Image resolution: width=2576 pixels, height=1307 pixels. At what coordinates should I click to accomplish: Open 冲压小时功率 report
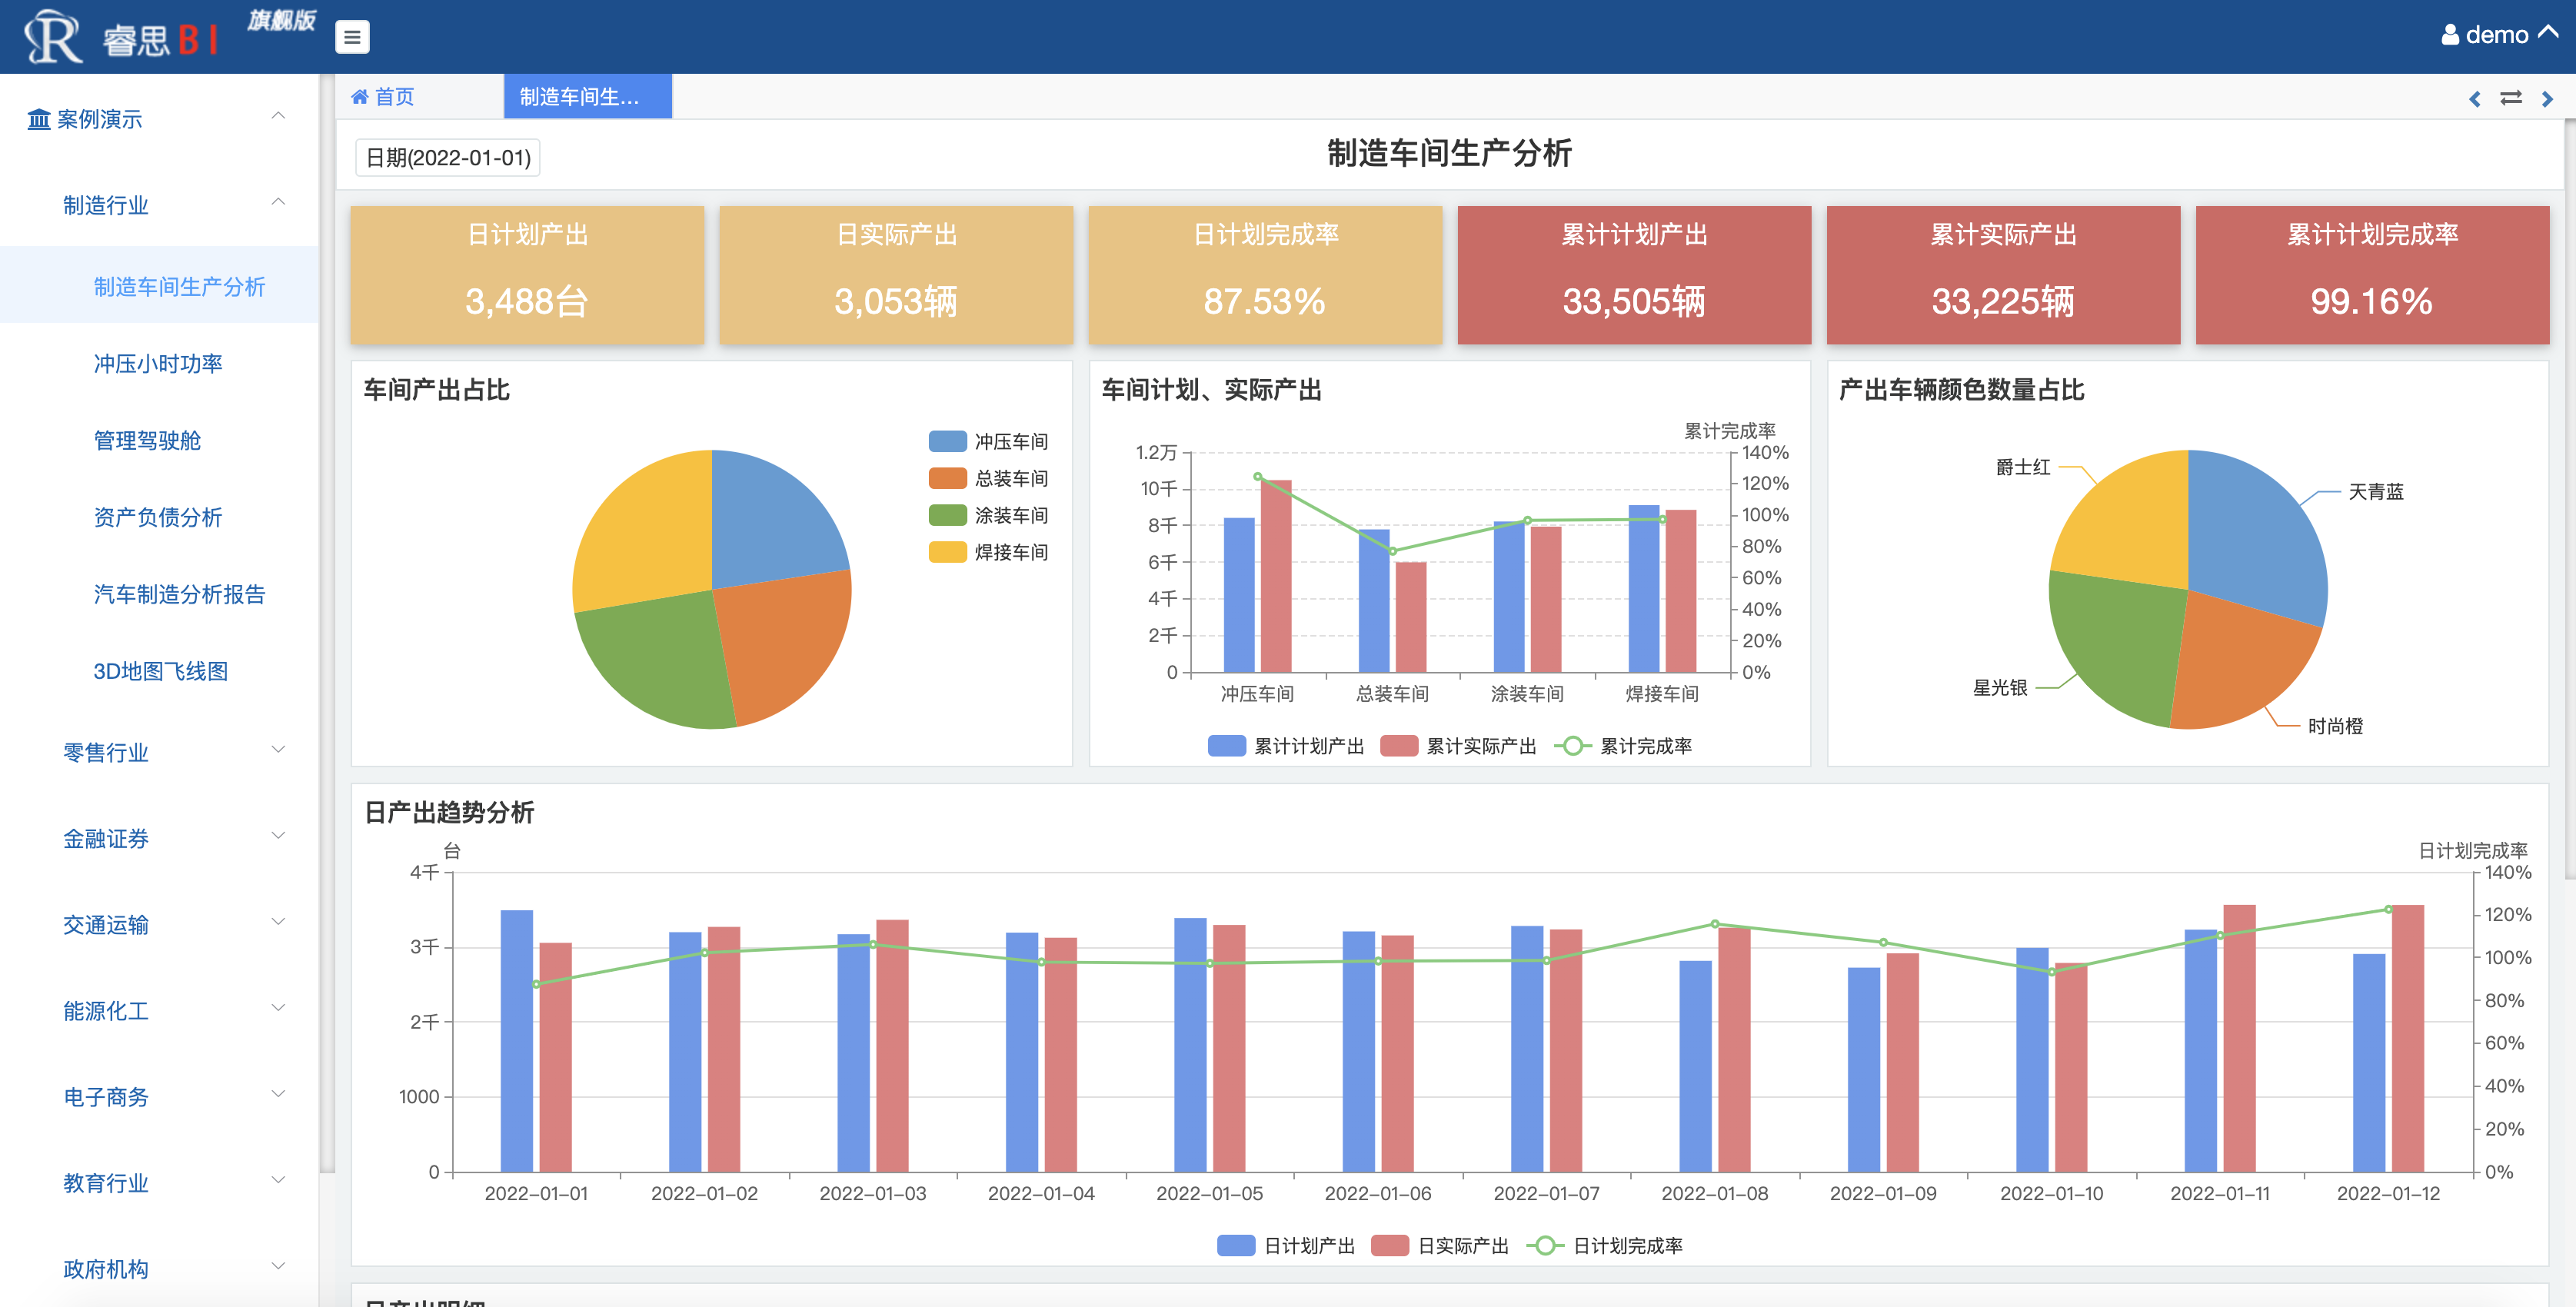click(159, 364)
